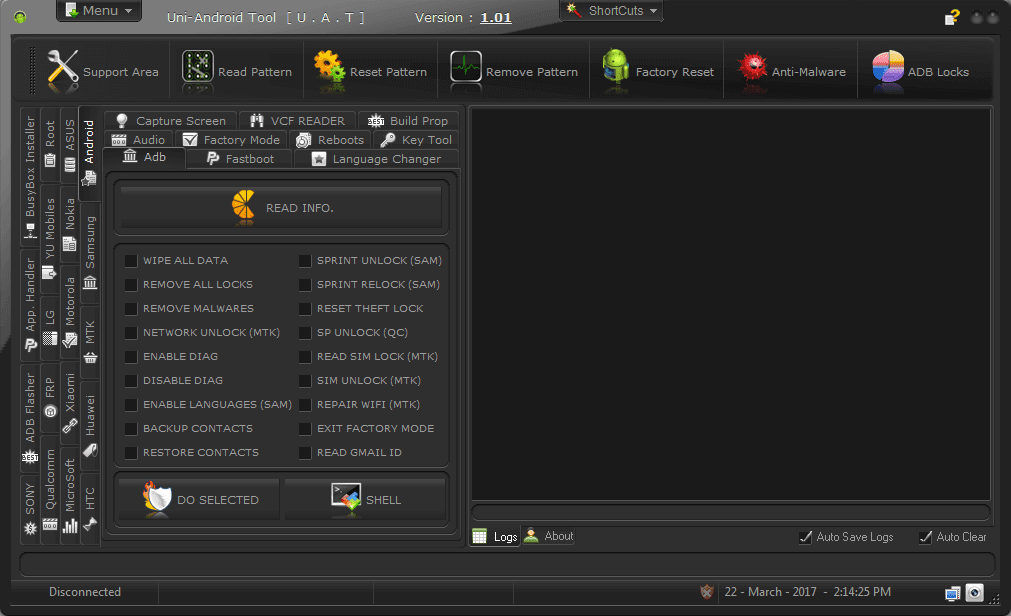
Task: Check the NETWORK UNLOCK (MTK) checkbox
Action: 131,332
